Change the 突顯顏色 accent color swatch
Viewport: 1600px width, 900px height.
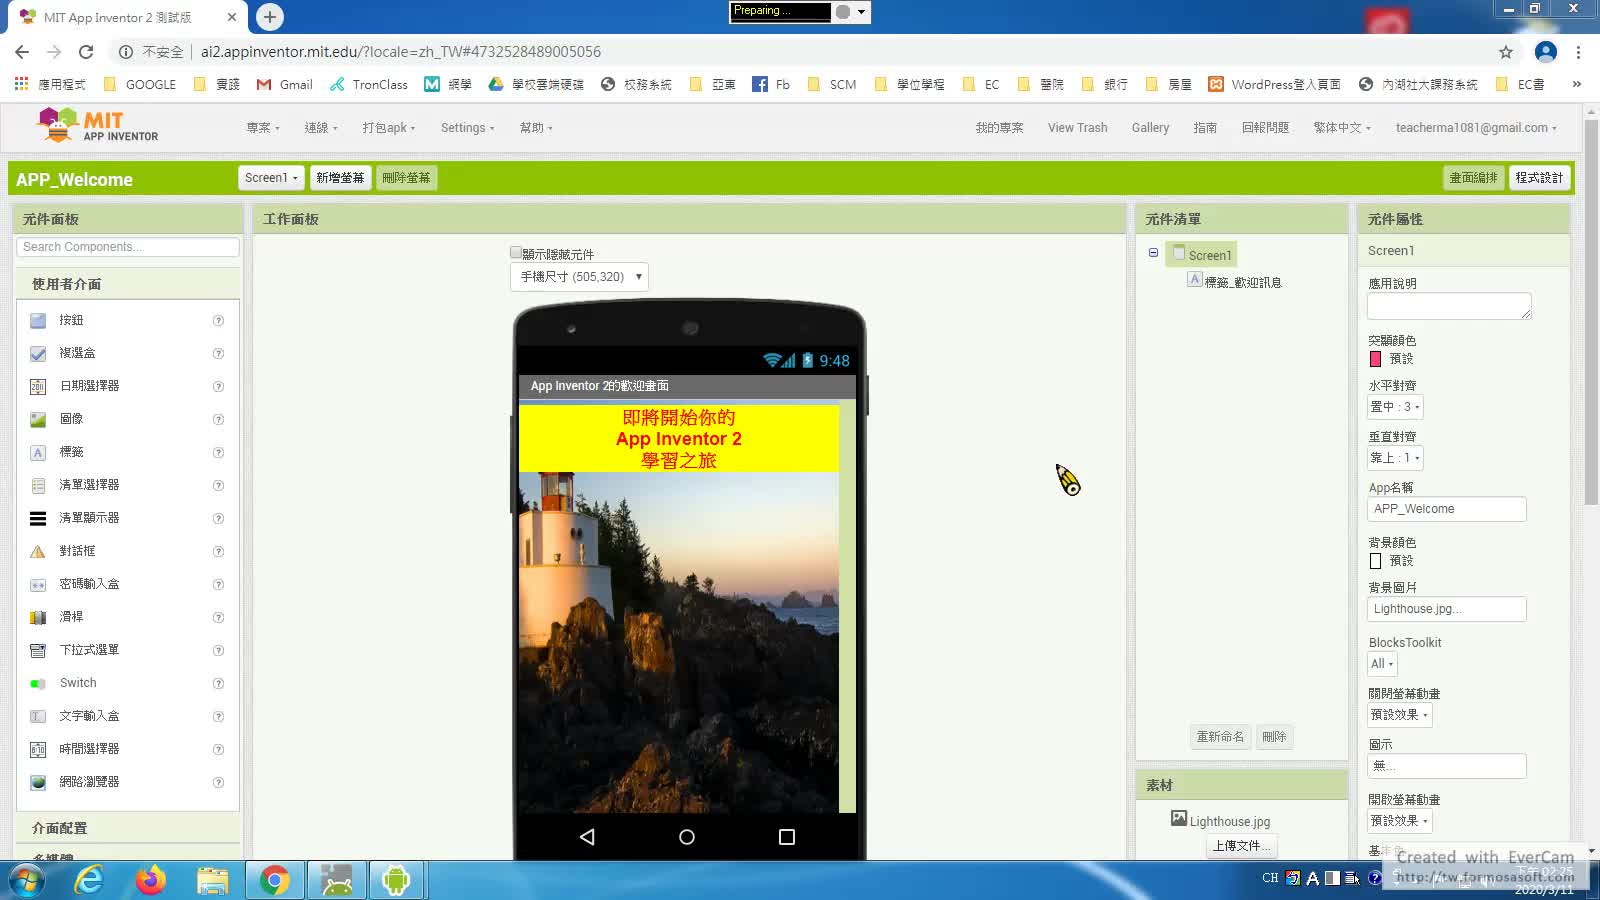click(x=1375, y=359)
